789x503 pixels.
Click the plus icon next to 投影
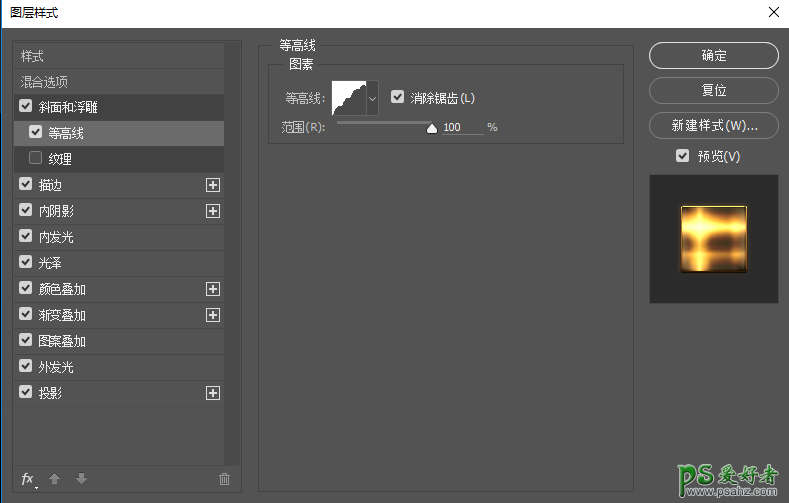coord(212,393)
